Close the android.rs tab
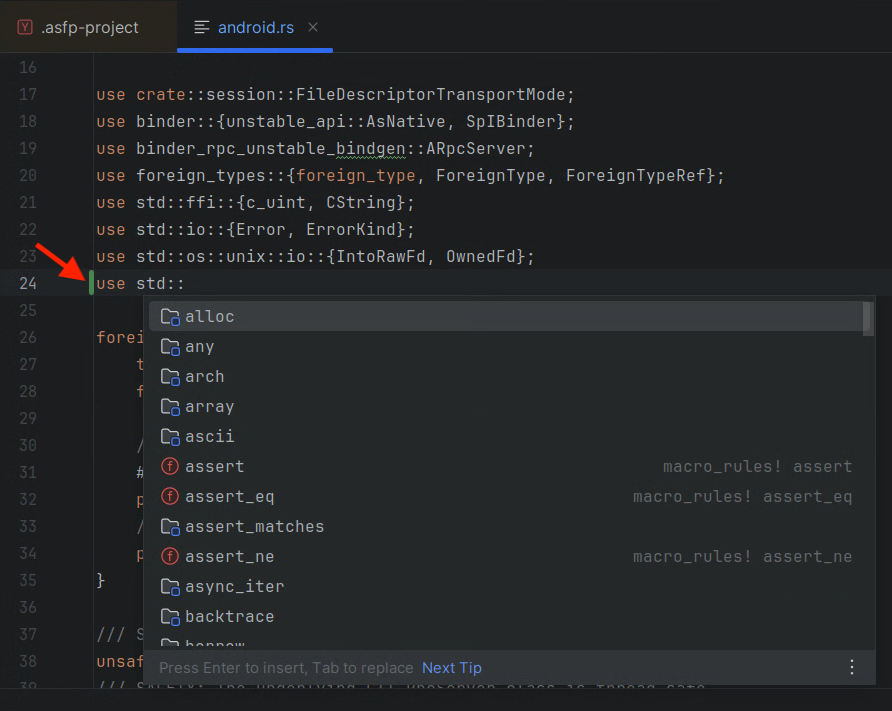This screenshot has height=711, width=892. point(313,27)
